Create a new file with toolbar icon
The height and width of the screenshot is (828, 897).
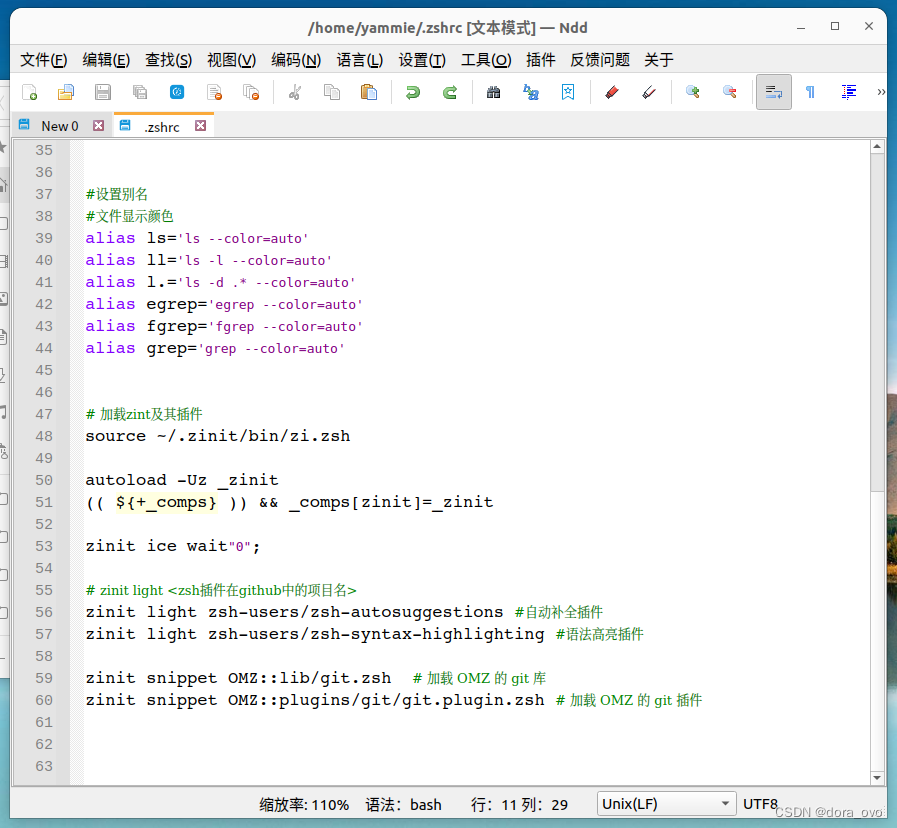click(x=29, y=92)
